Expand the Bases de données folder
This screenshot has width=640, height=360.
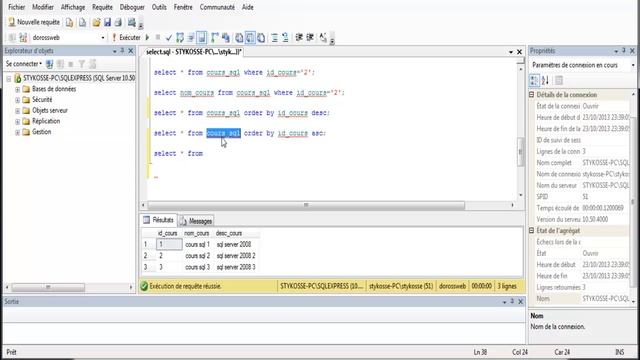pos(18,89)
